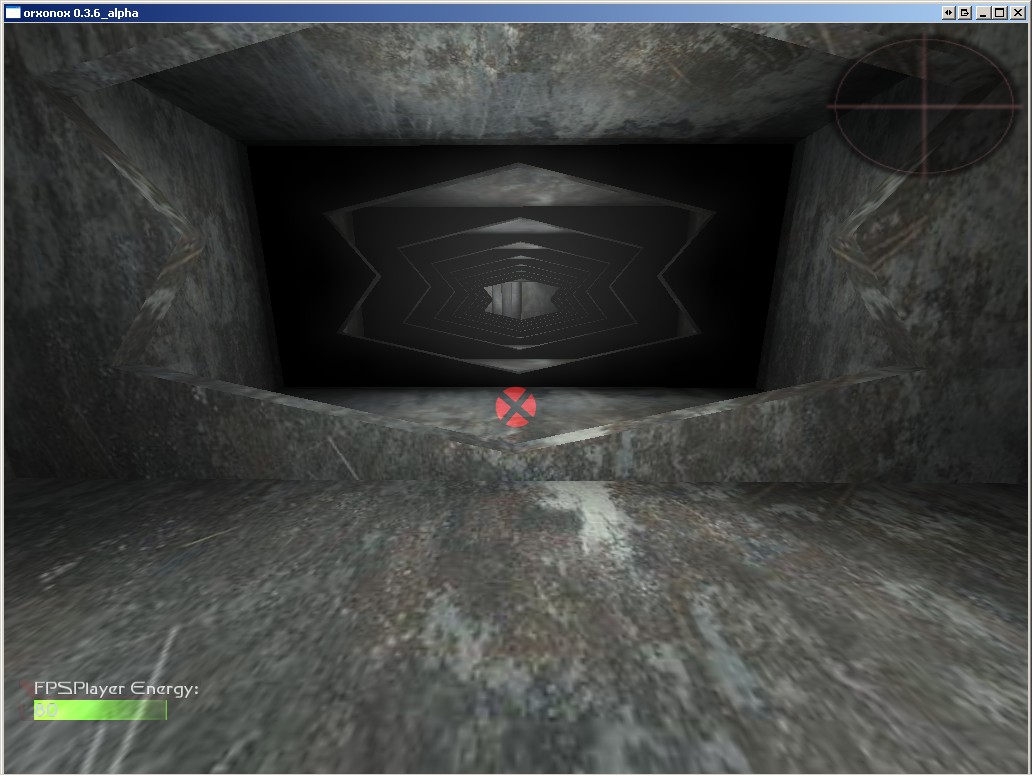Close the orxonox 0.3.6_alpha window
The width and height of the screenshot is (1032, 776).
[x=1018, y=13]
